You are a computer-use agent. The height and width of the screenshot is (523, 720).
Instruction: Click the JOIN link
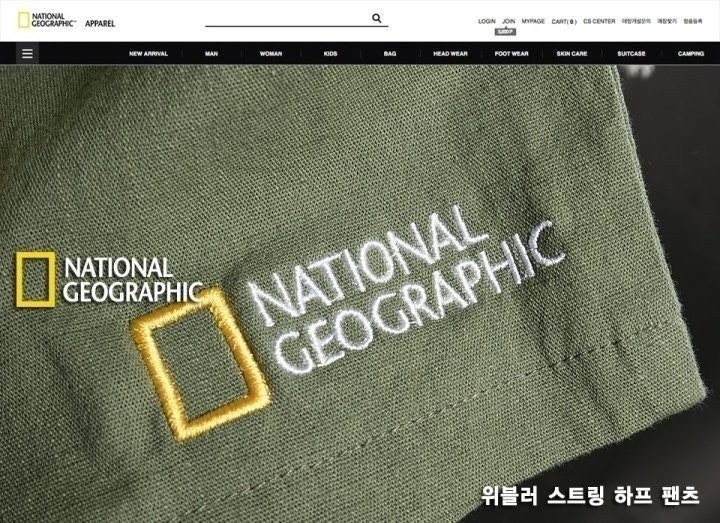point(508,21)
